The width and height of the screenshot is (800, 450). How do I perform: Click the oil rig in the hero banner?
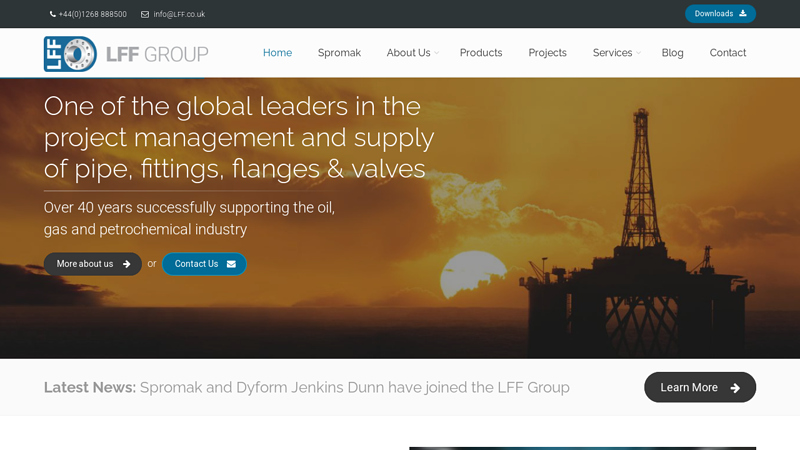(x=638, y=232)
